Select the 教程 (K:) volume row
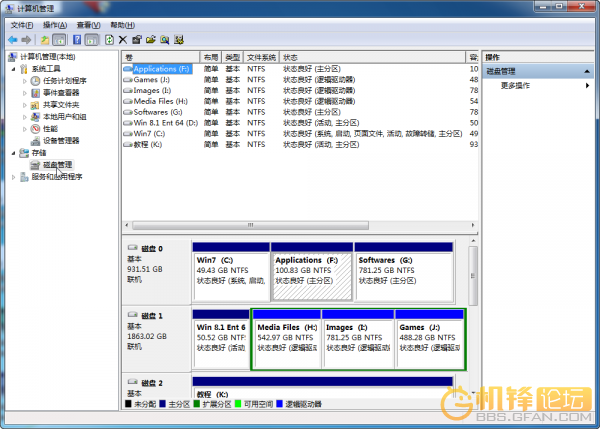The width and height of the screenshot is (600, 429). (x=300, y=144)
